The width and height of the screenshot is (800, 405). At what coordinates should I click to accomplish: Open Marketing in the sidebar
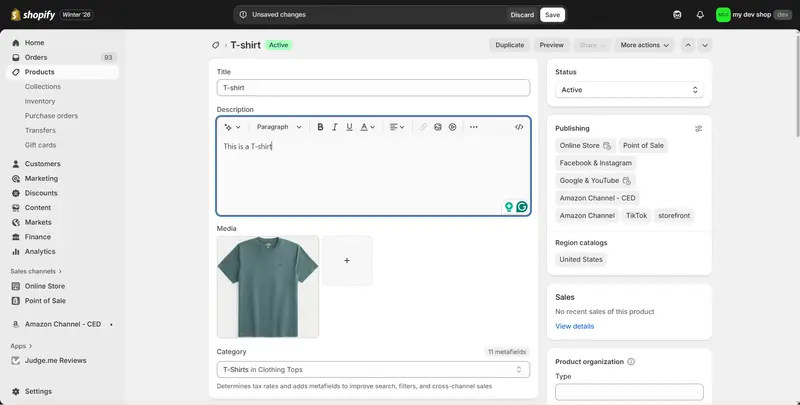click(41, 179)
